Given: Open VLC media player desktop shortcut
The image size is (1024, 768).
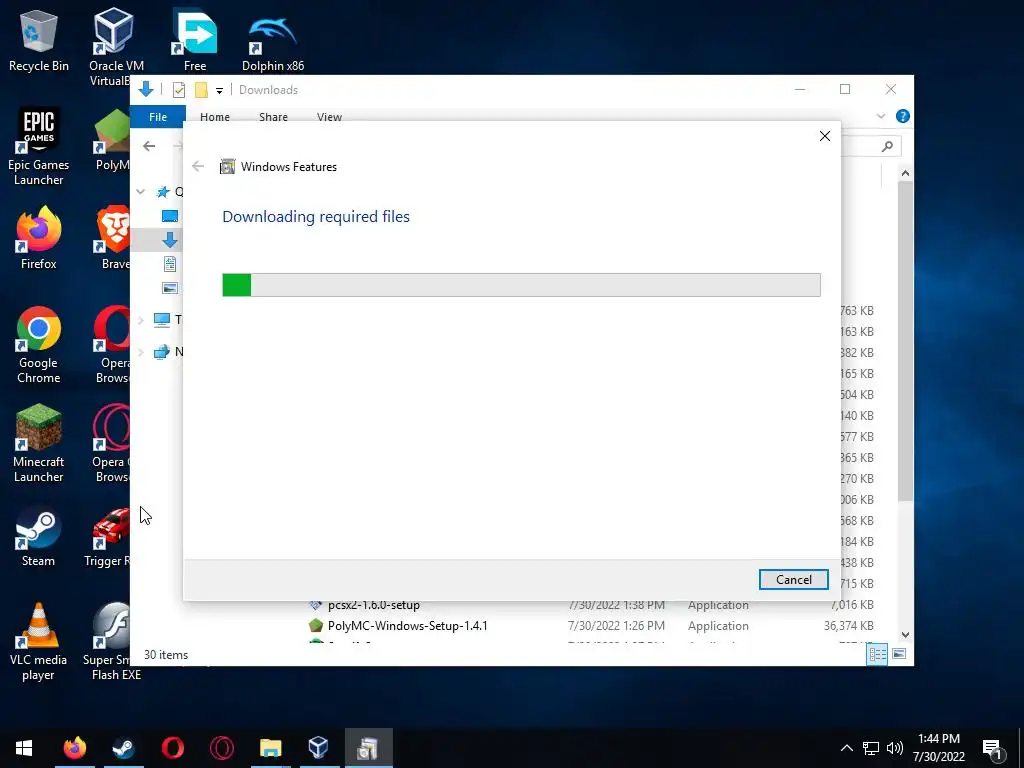Looking at the screenshot, I should [39, 642].
